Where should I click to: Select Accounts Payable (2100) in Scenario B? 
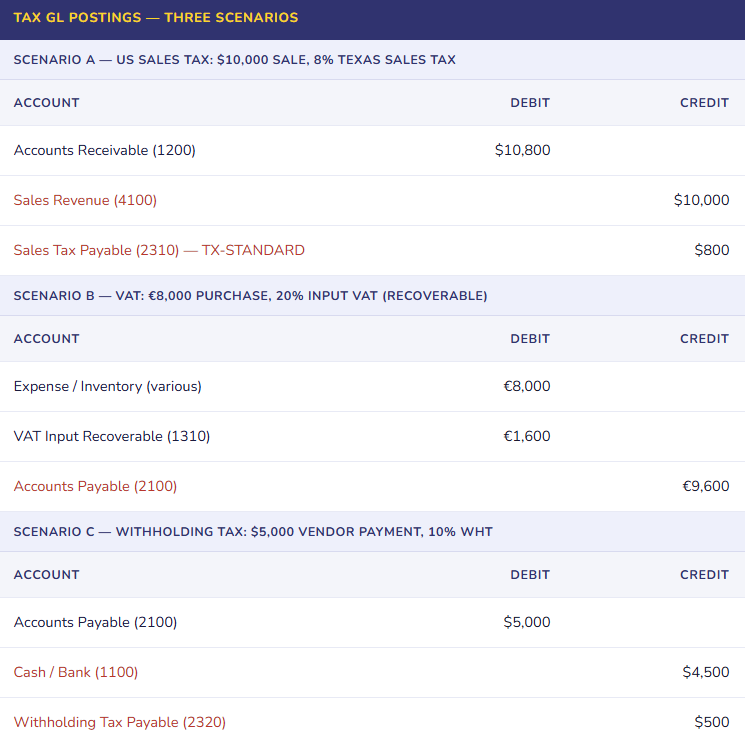point(95,486)
